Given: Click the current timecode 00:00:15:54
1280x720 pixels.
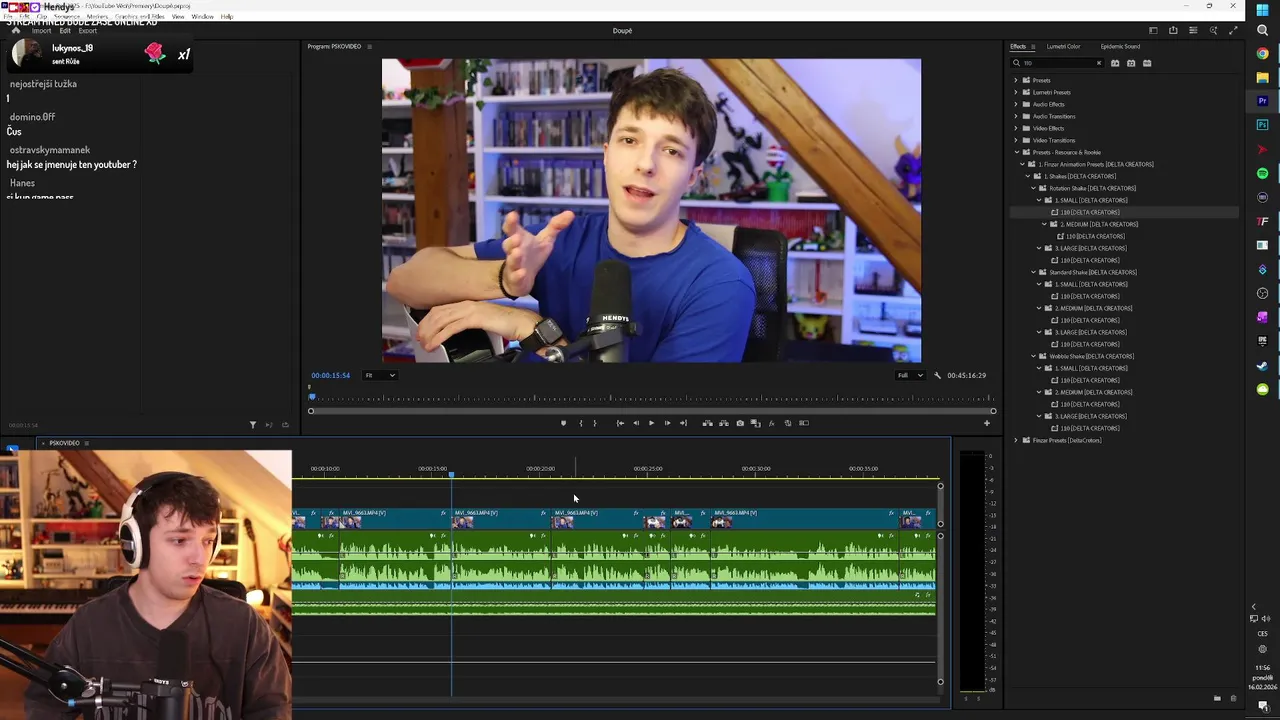Looking at the screenshot, I should tap(330, 375).
